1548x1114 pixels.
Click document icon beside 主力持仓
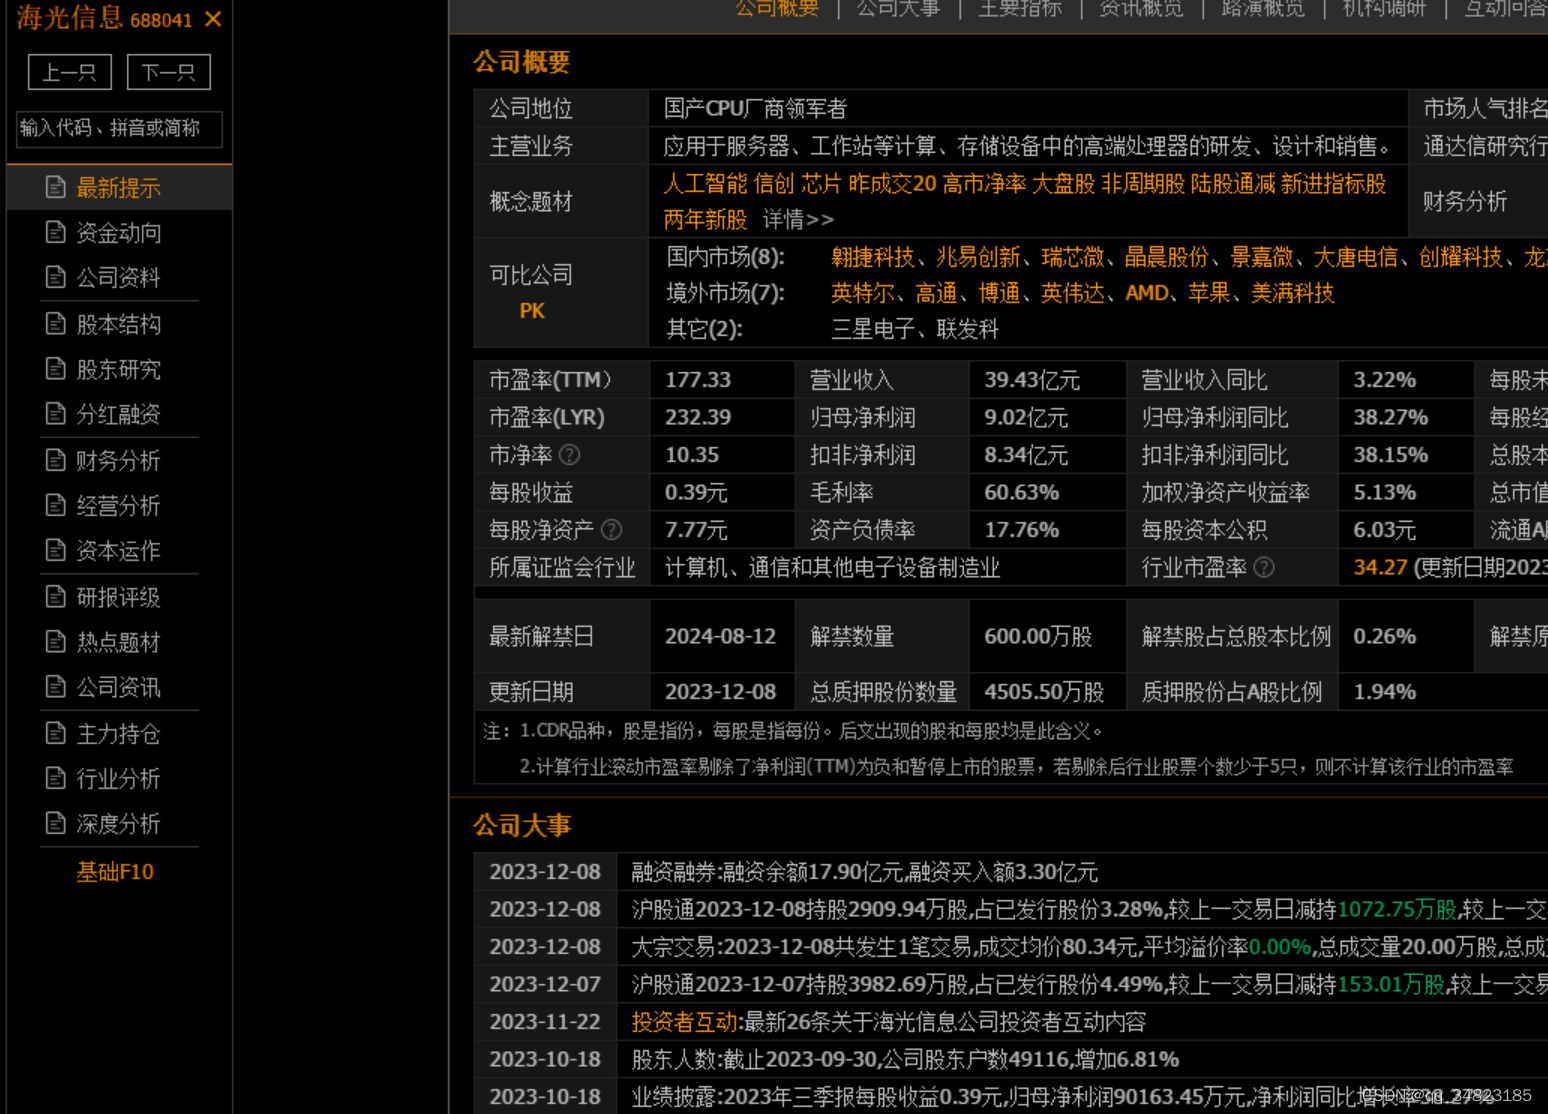pyautogui.click(x=56, y=733)
